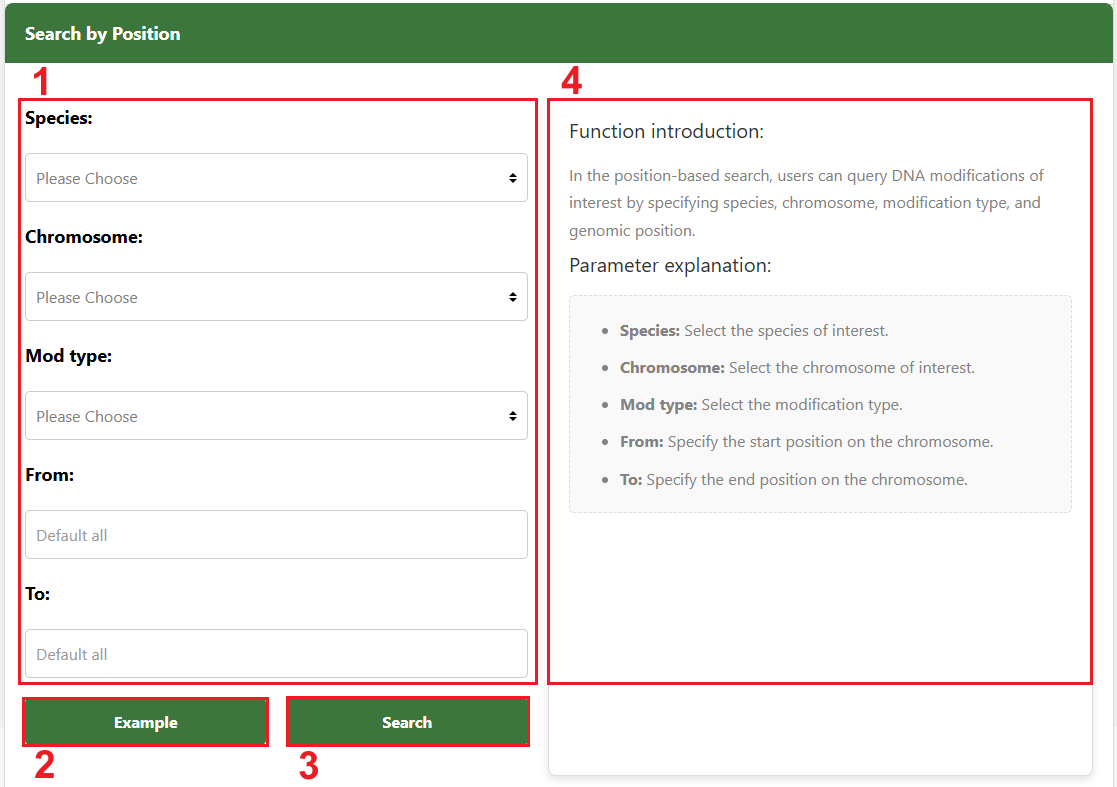
Task: Click the Search button
Action: click(407, 721)
